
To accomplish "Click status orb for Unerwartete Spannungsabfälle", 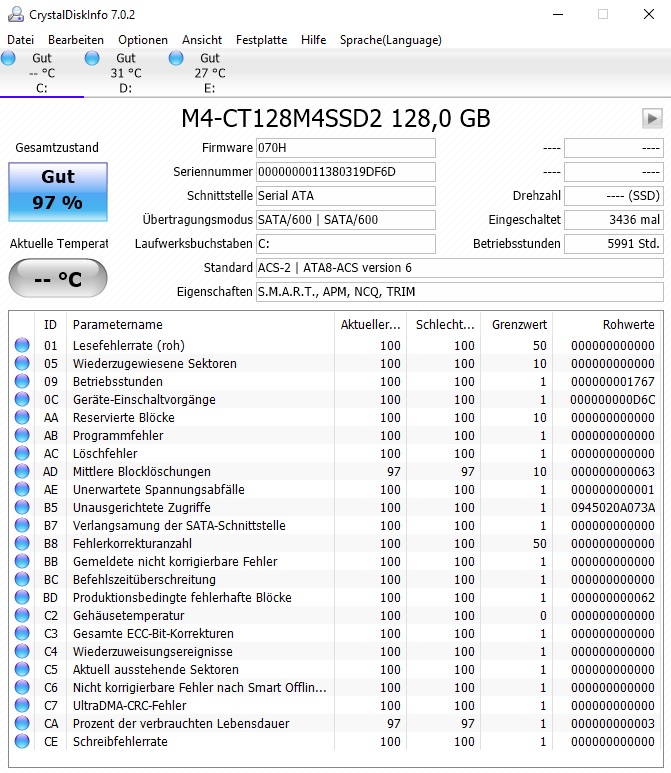I will [x=22, y=489].
